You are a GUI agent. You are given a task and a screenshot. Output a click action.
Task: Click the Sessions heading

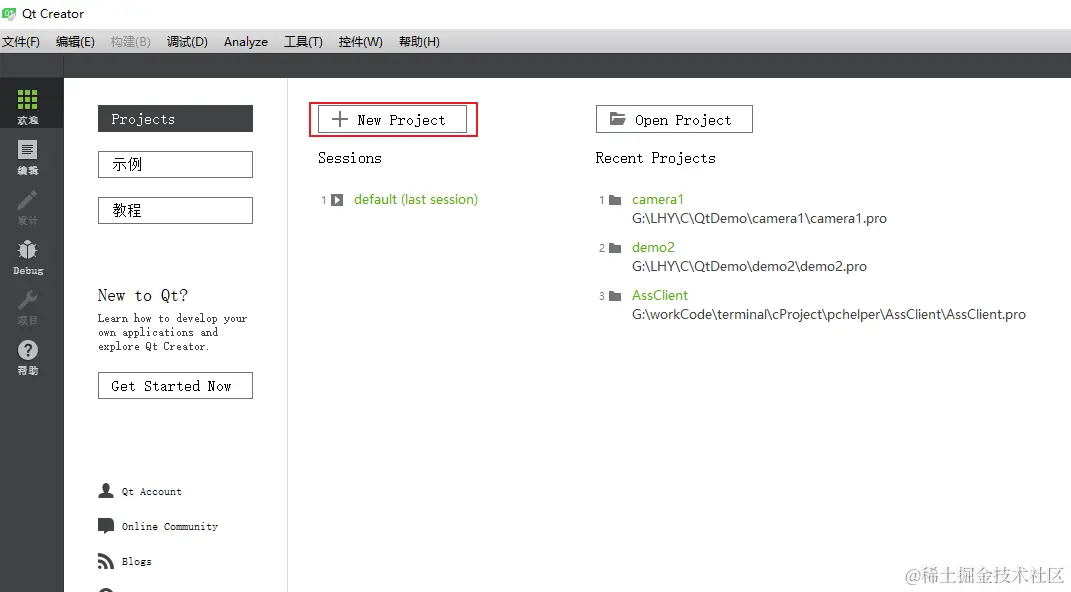tap(350, 158)
